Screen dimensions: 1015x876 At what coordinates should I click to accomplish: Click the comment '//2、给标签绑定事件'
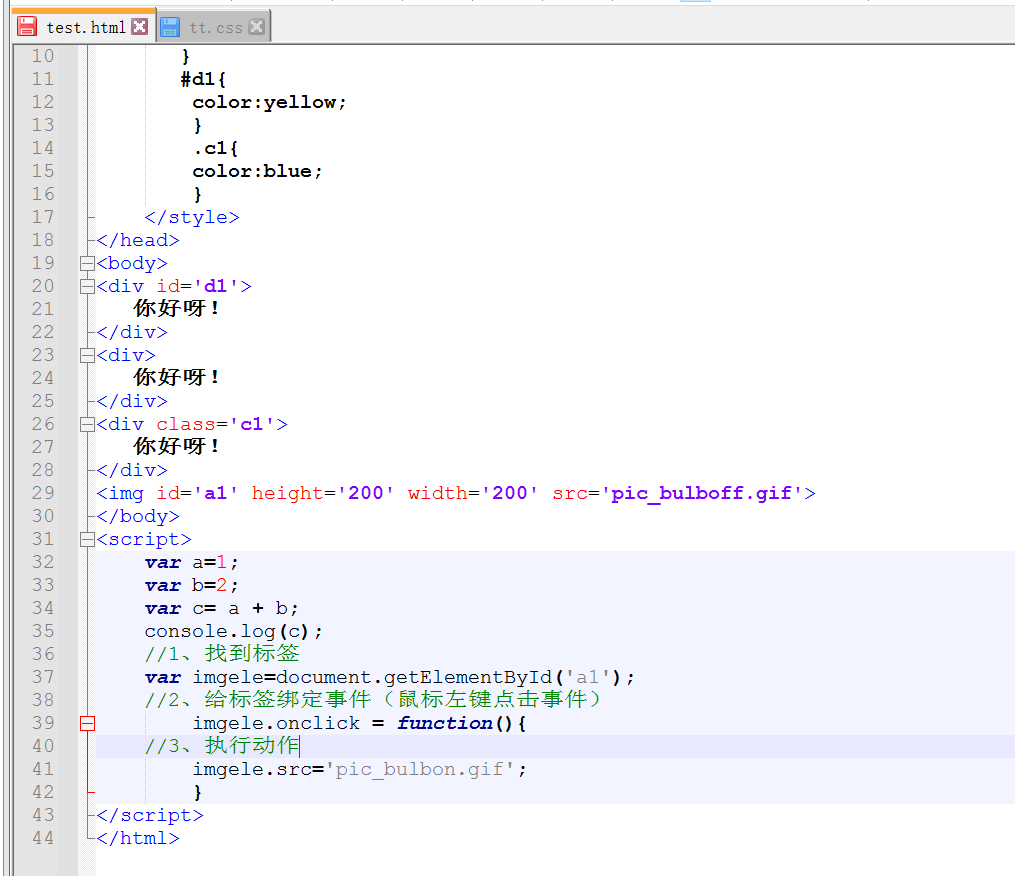pos(258,700)
